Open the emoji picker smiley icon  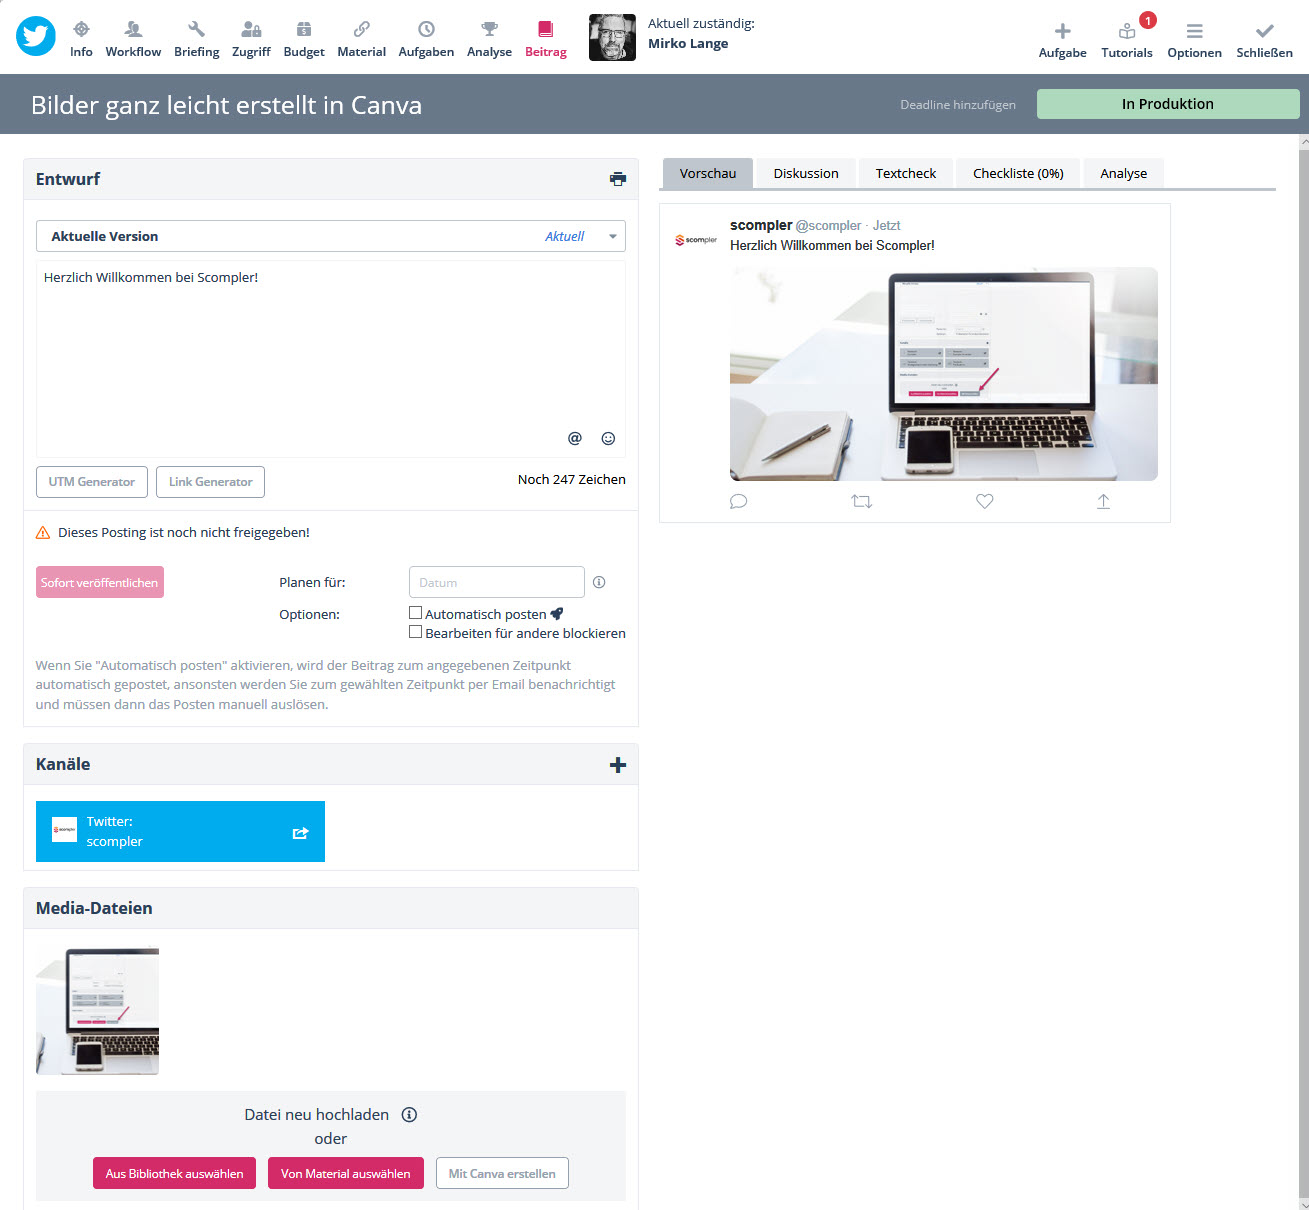608,438
